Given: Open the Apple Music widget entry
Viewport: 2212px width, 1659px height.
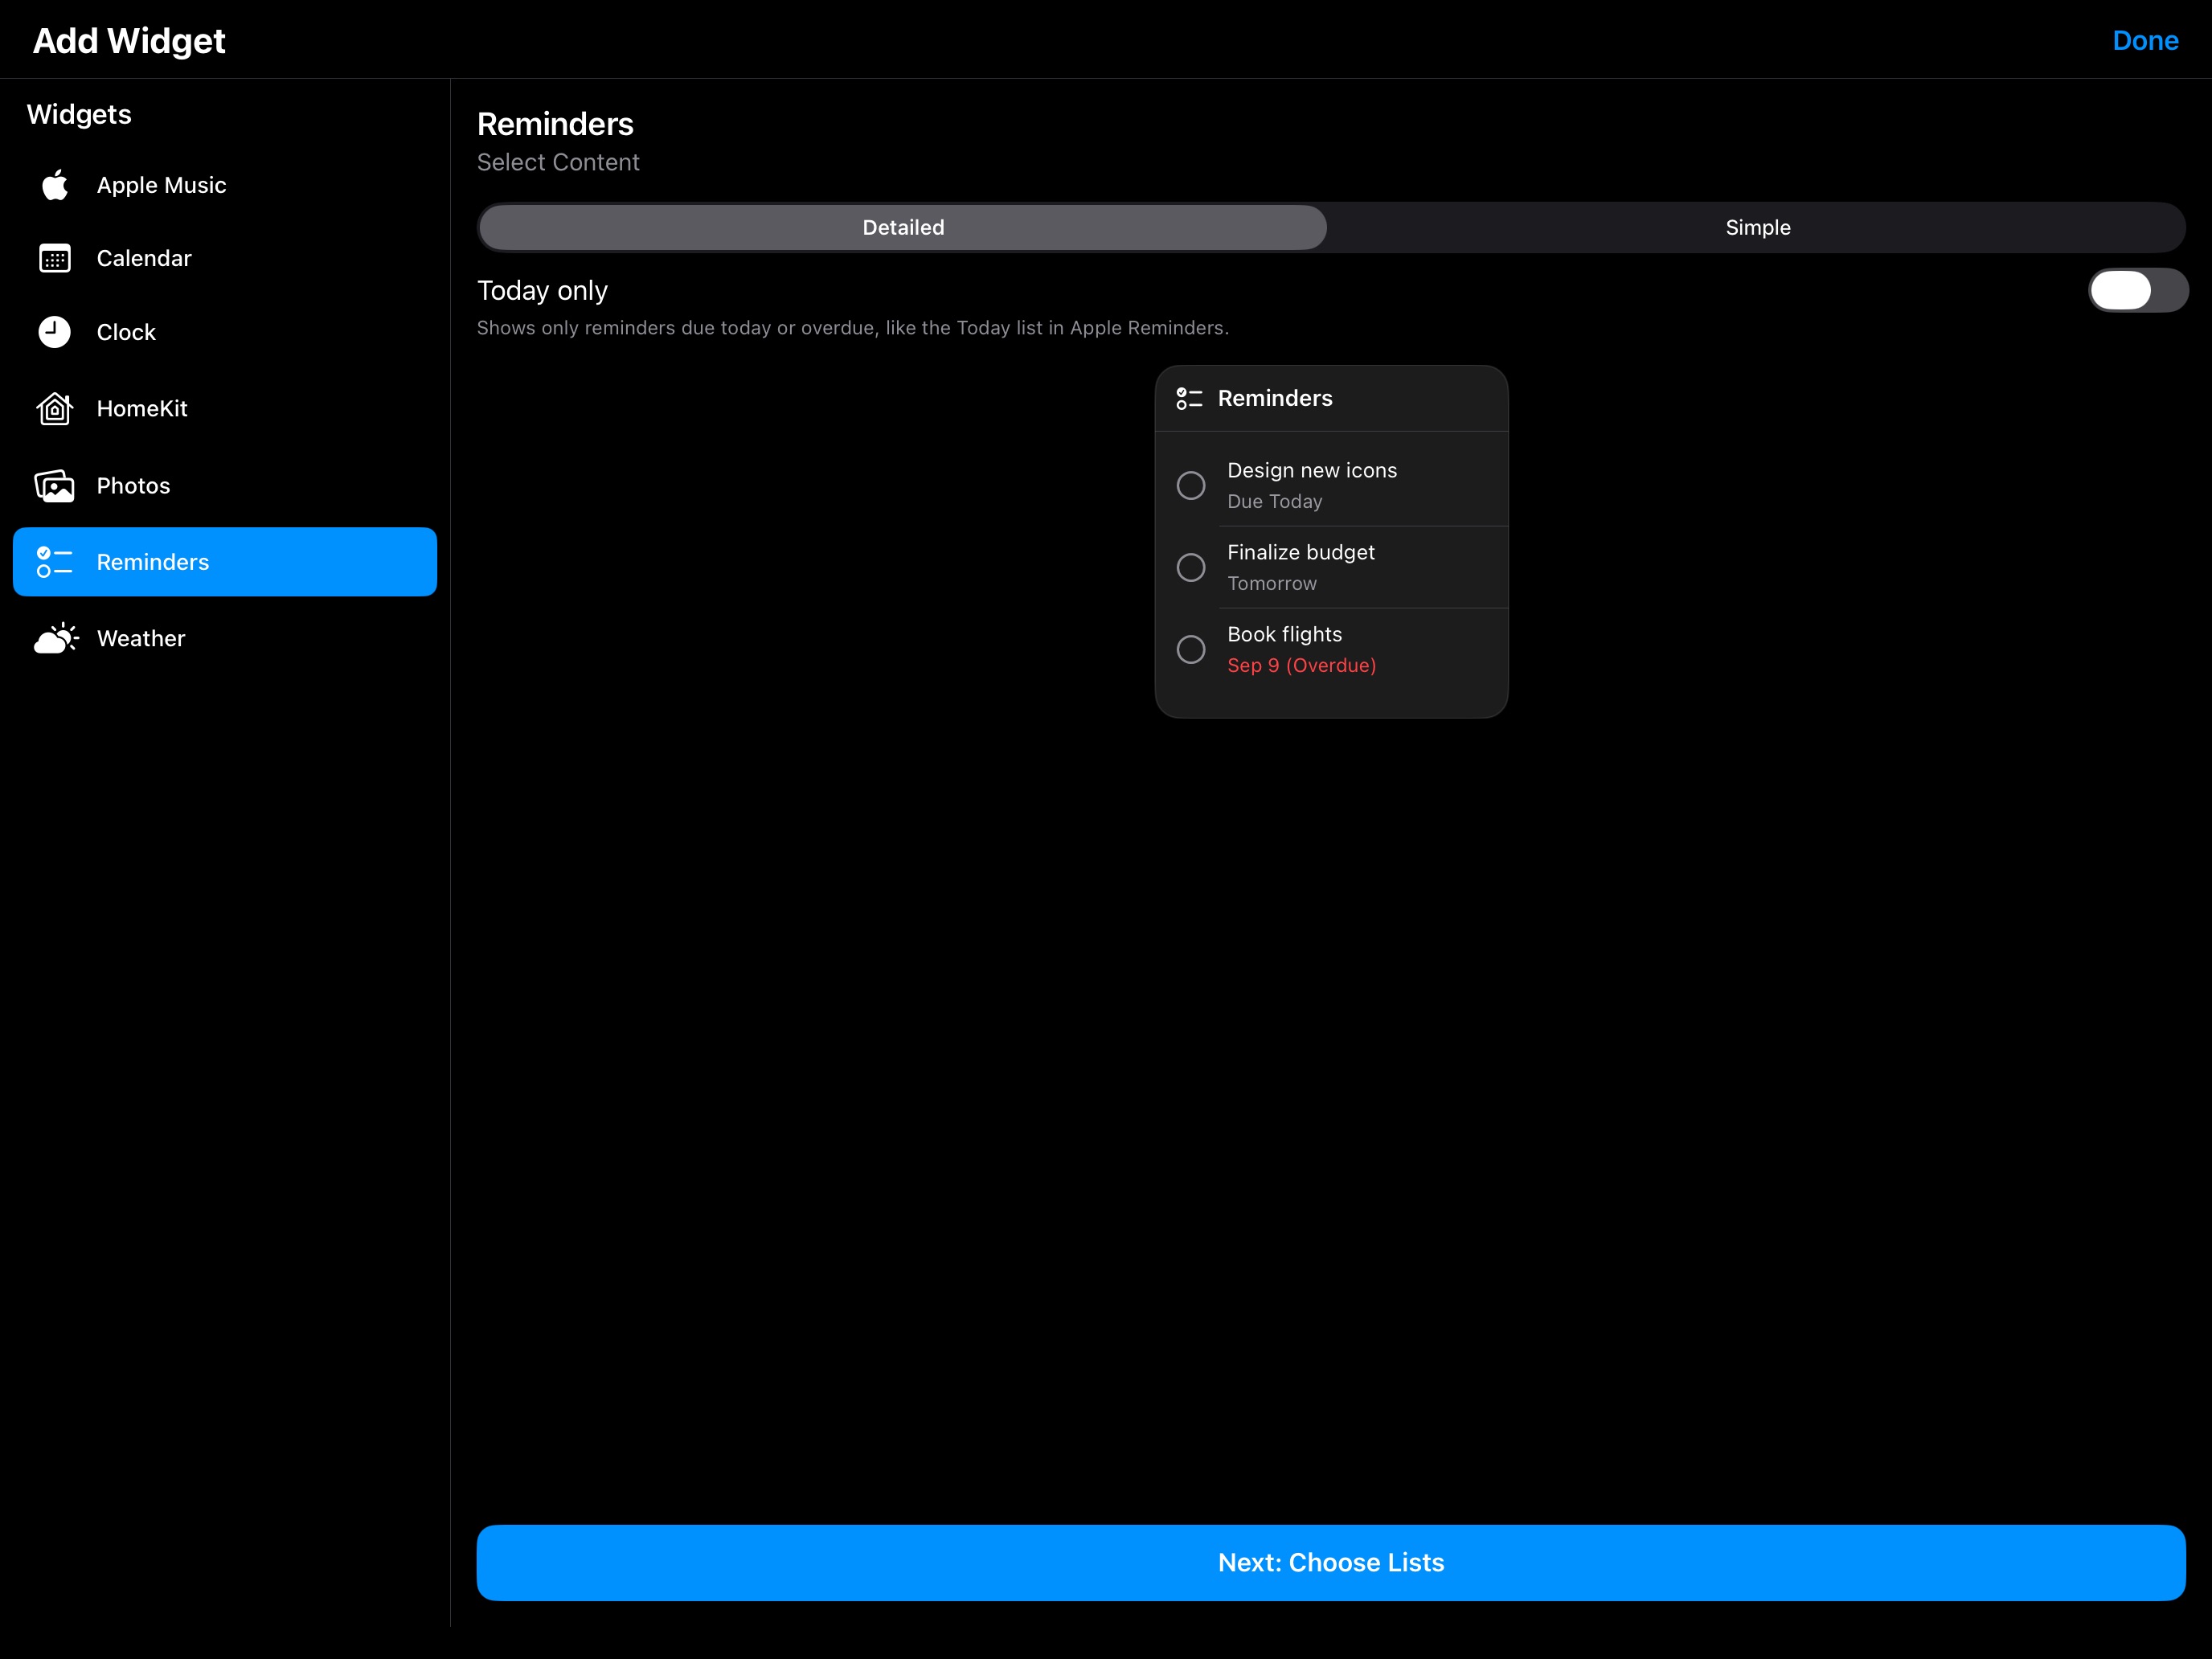Looking at the screenshot, I should tap(225, 185).
